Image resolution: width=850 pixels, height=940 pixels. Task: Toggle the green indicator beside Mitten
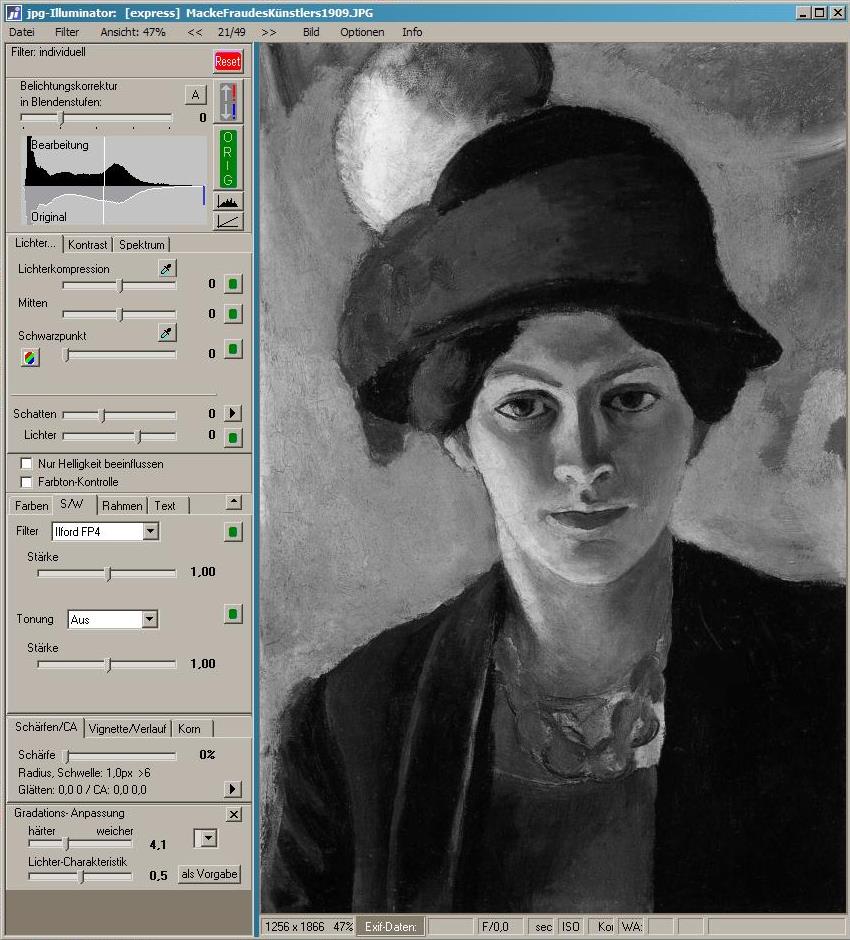tap(233, 314)
